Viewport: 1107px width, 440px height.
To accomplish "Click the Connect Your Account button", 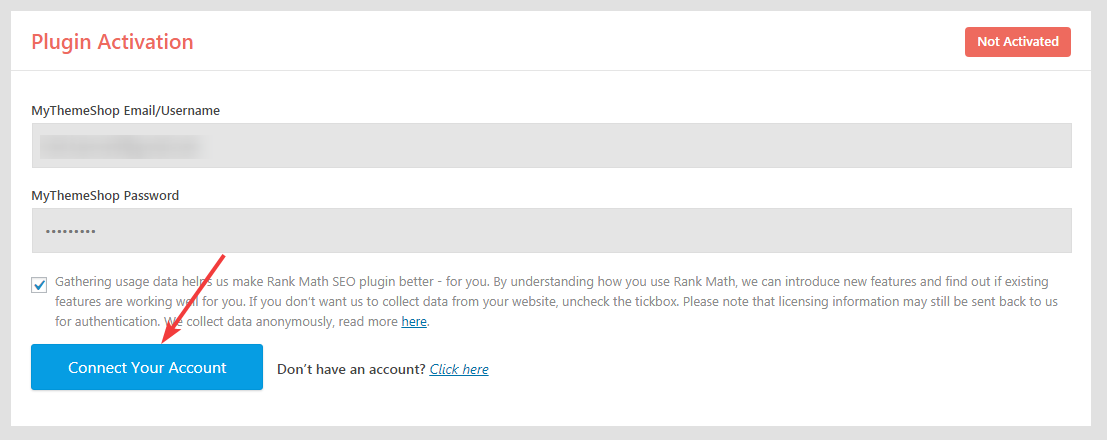I will click(147, 367).
